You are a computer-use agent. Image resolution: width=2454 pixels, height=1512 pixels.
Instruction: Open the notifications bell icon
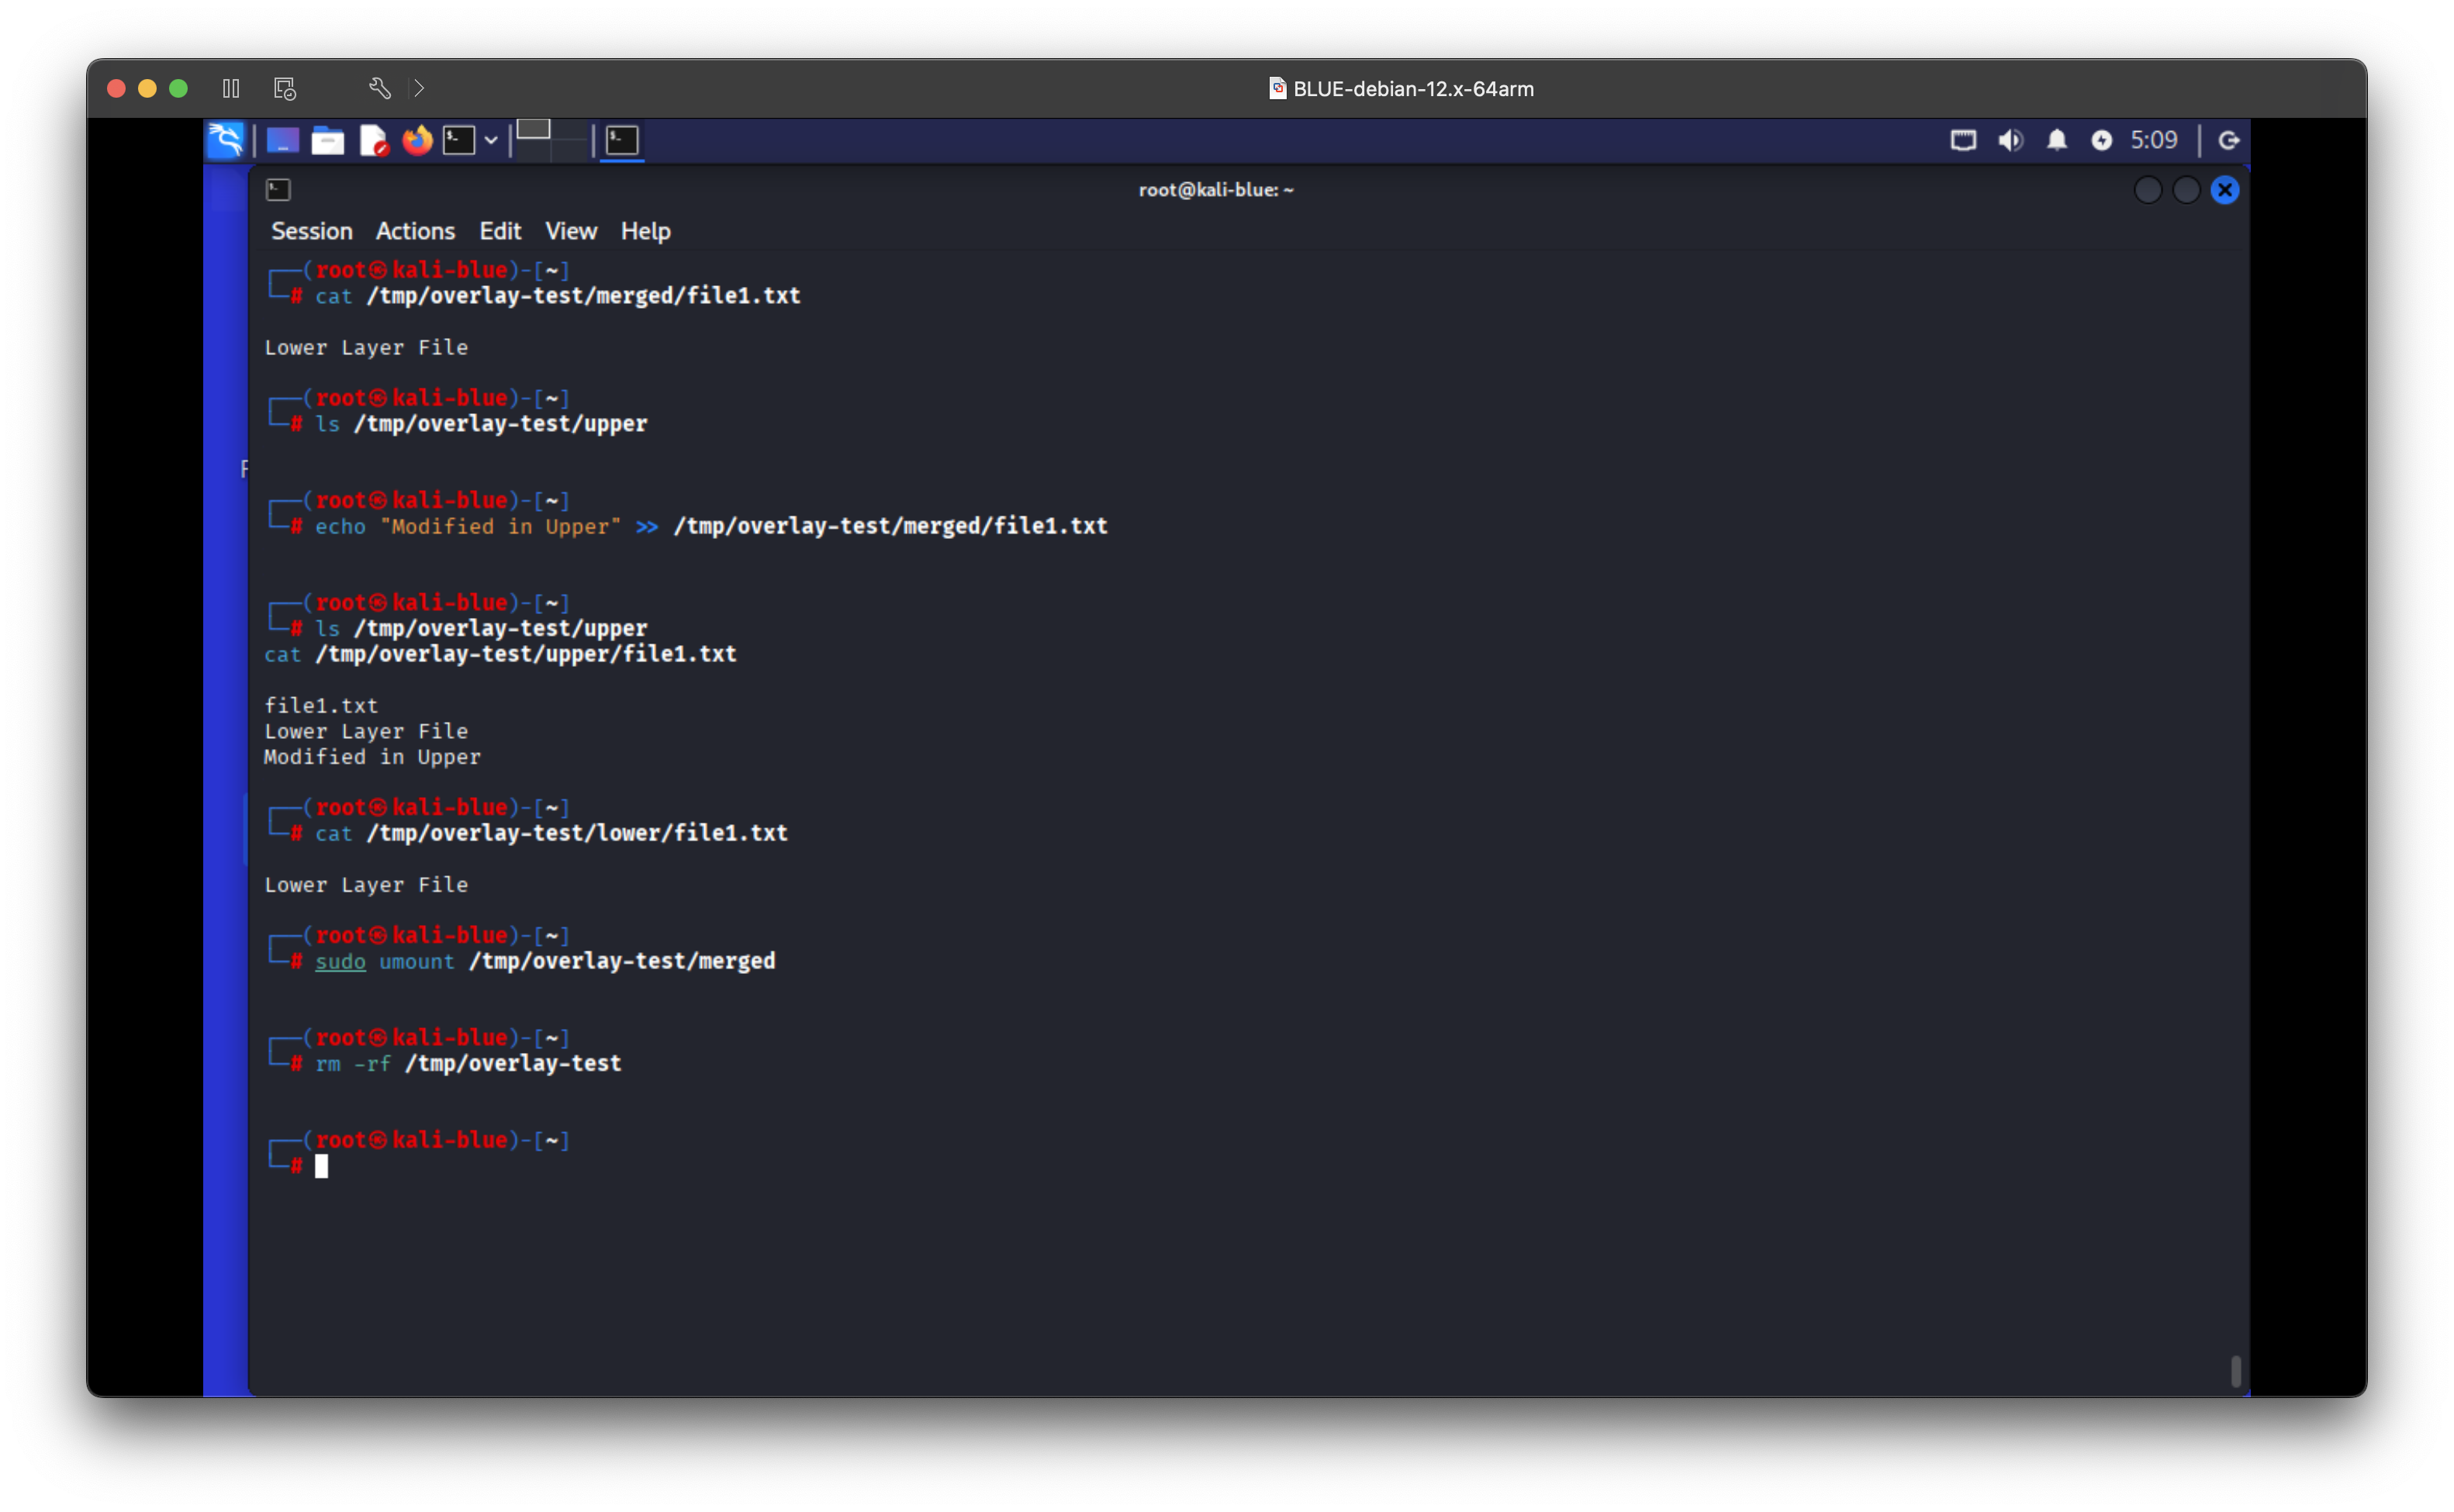click(x=2056, y=140)
